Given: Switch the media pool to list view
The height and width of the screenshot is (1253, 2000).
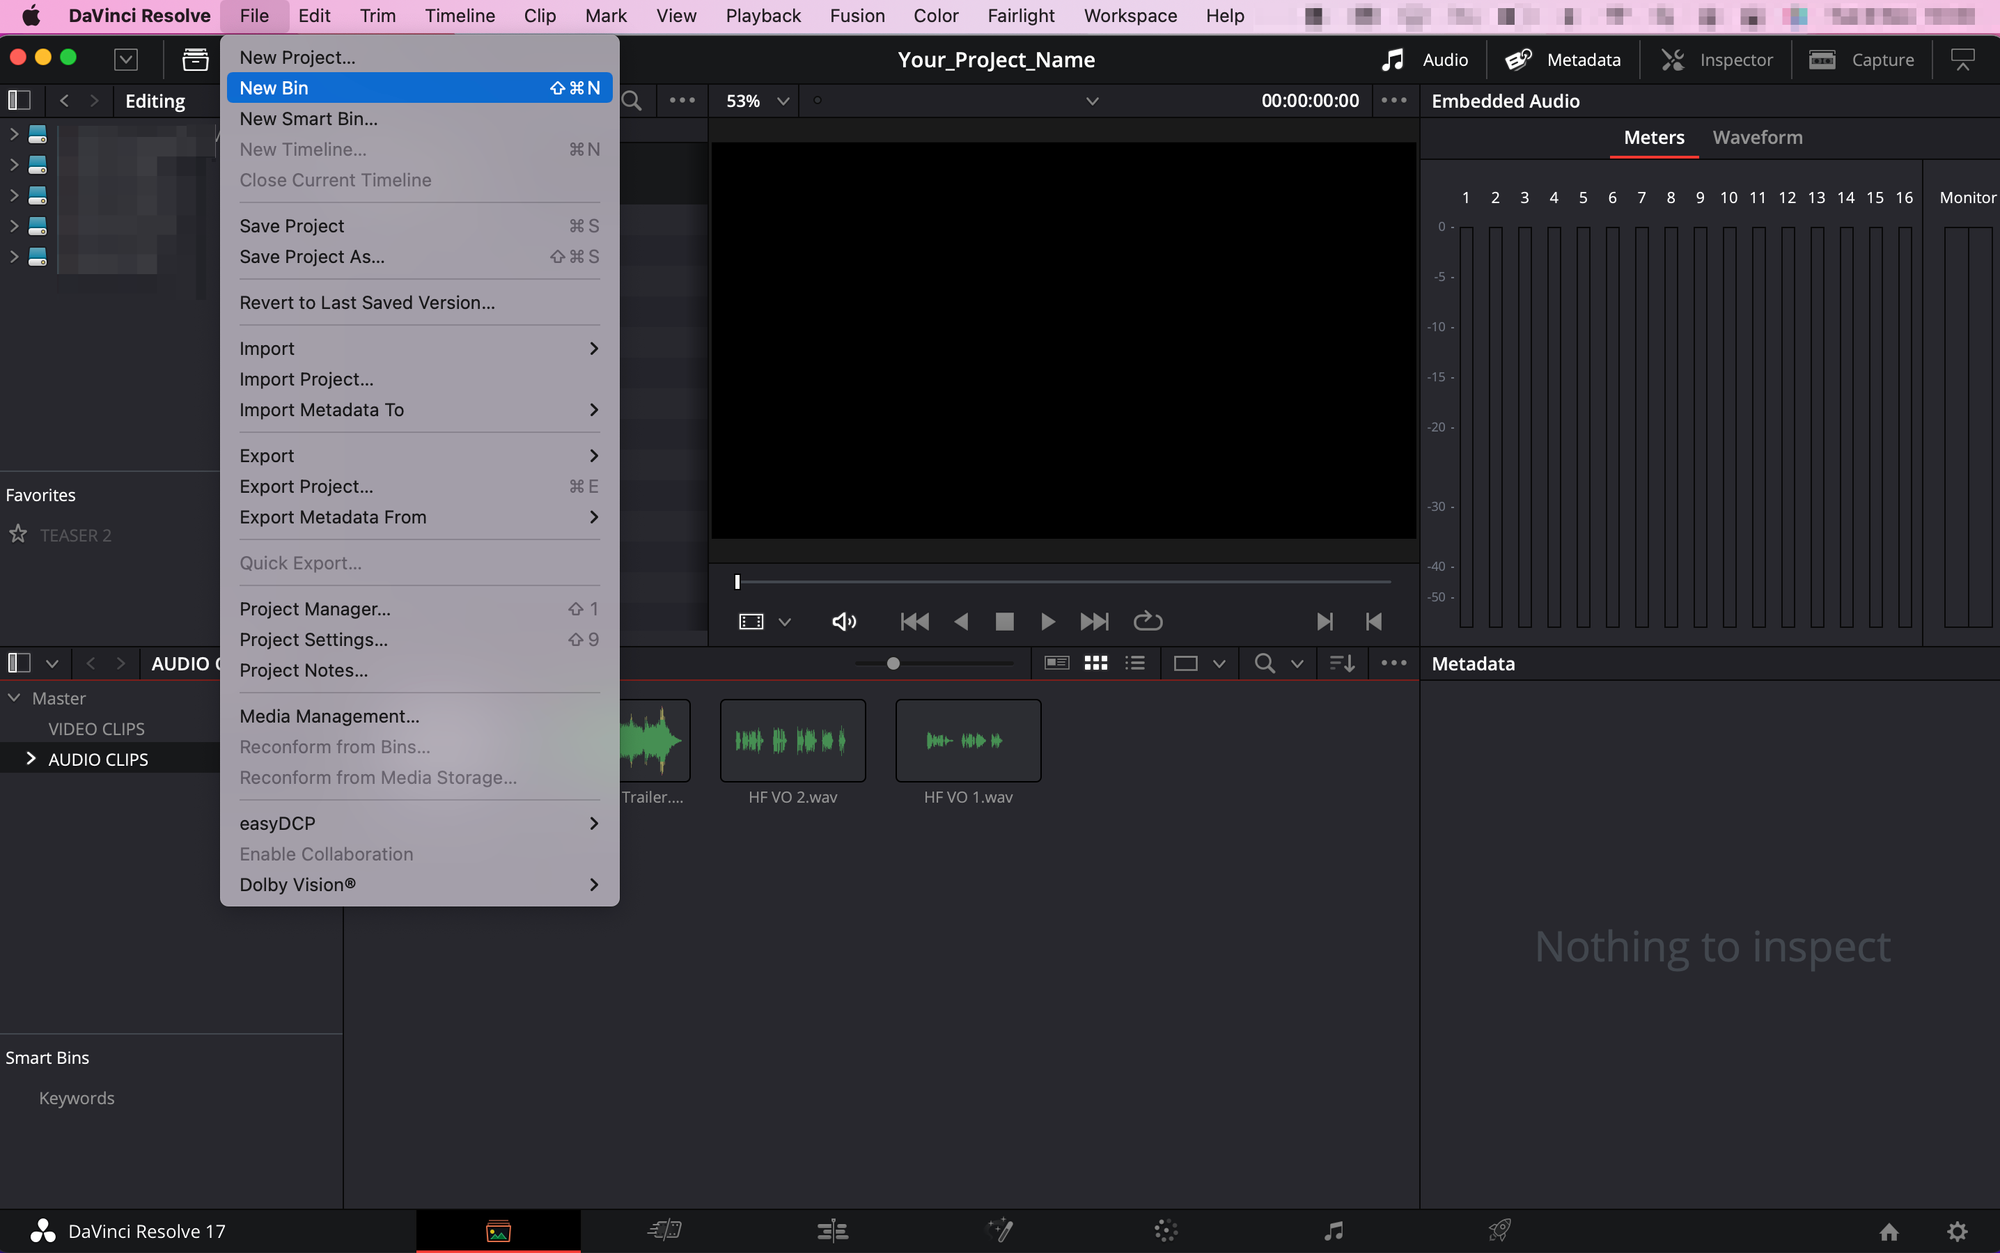Looking at the screenshot, I should 1135,663.
